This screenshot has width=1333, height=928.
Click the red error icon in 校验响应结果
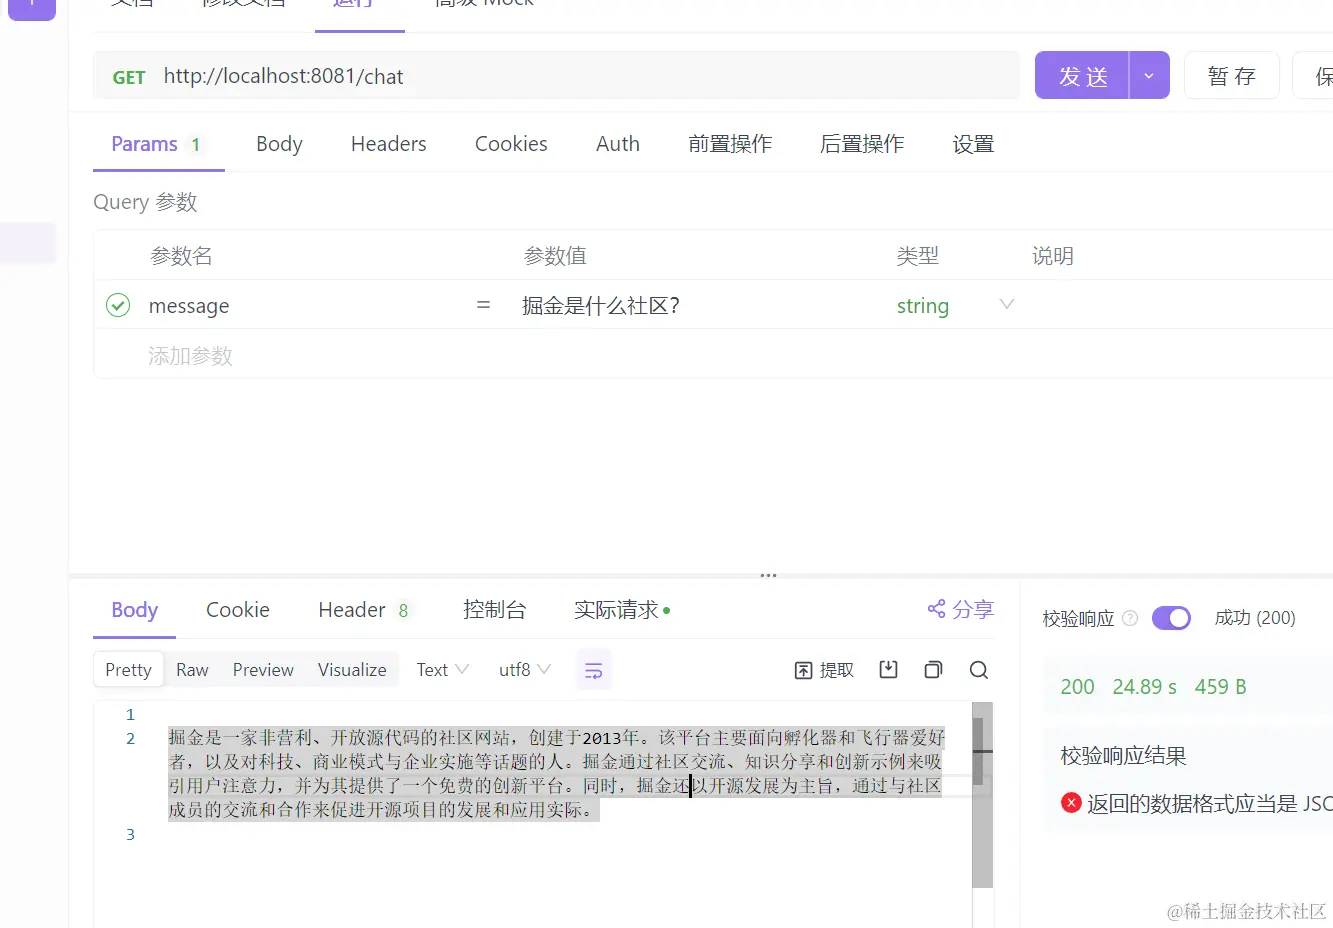point(1071,802)
